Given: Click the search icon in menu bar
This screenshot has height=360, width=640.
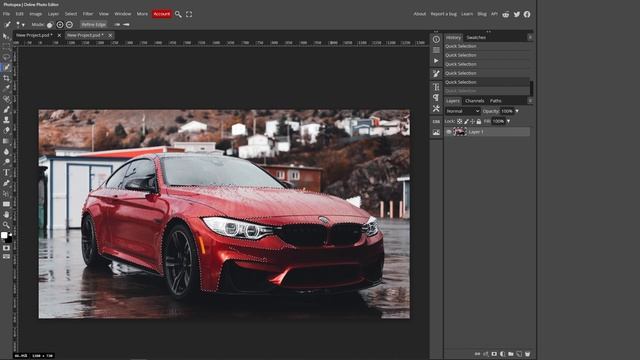Looking at the screenshot, I should 178,14.
